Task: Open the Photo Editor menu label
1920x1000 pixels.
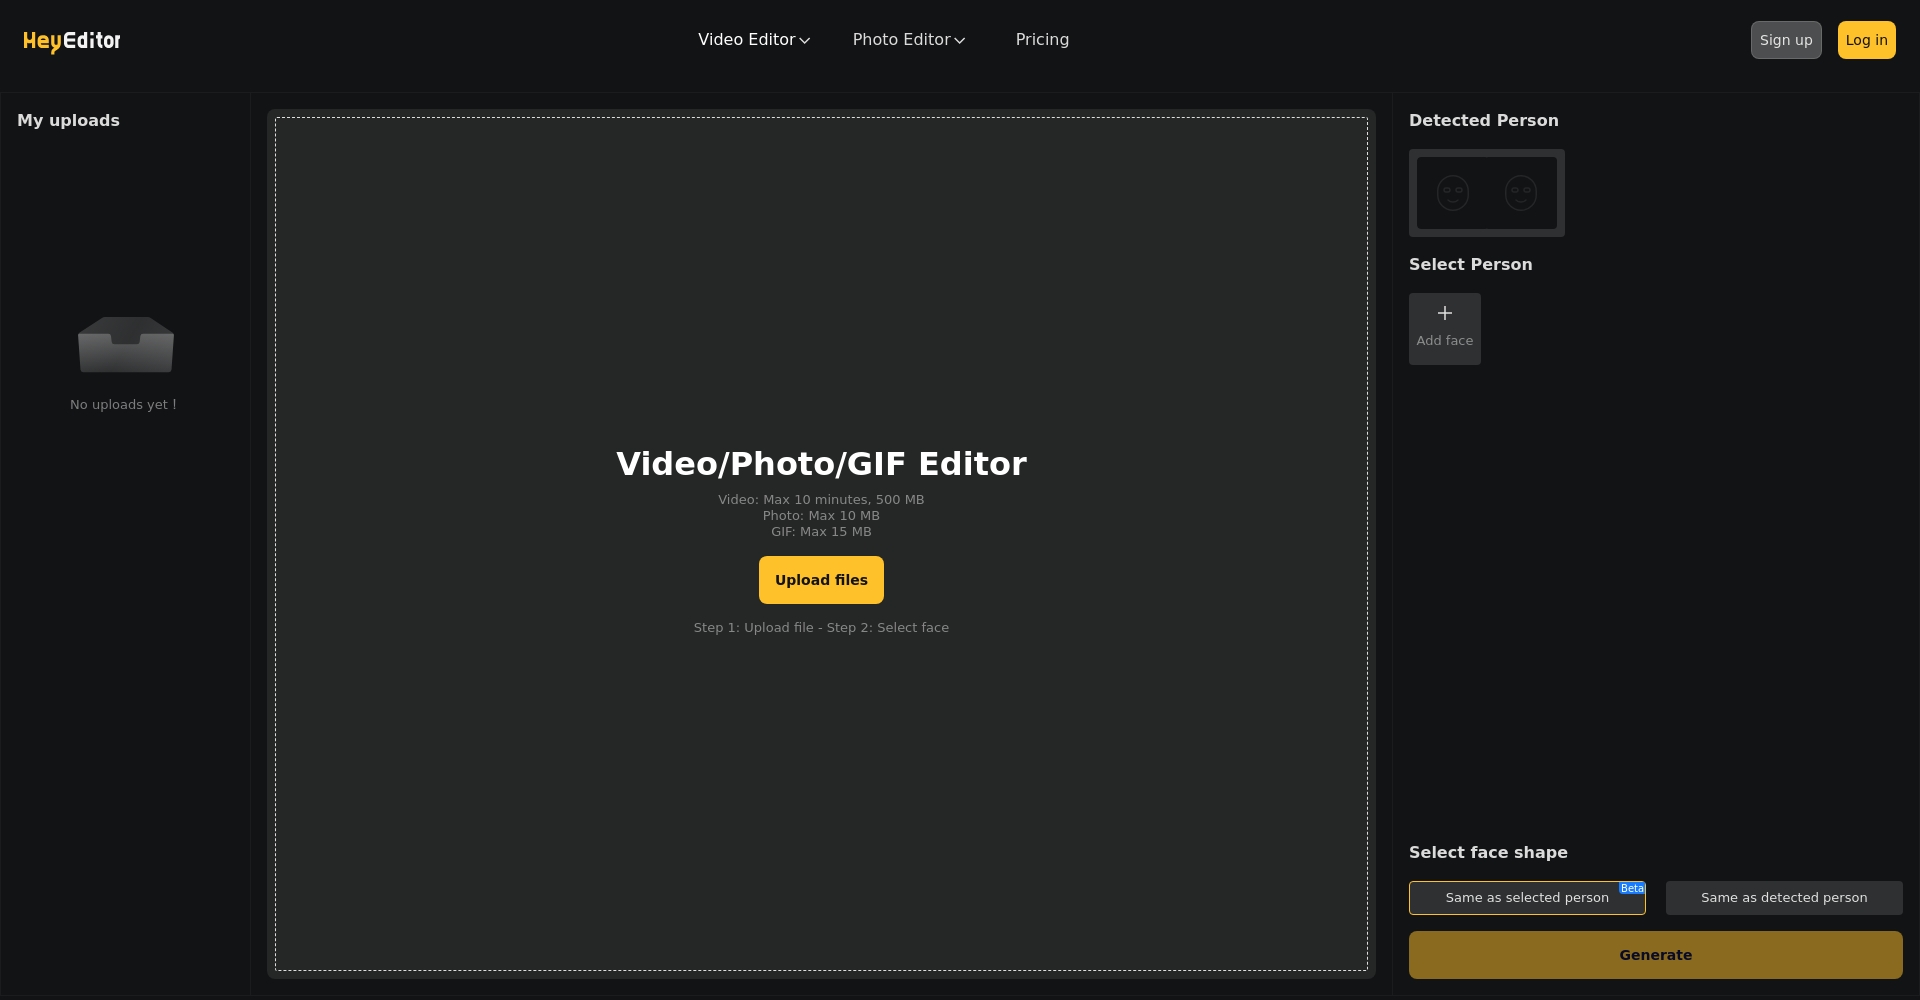Action: click(901, 40)
